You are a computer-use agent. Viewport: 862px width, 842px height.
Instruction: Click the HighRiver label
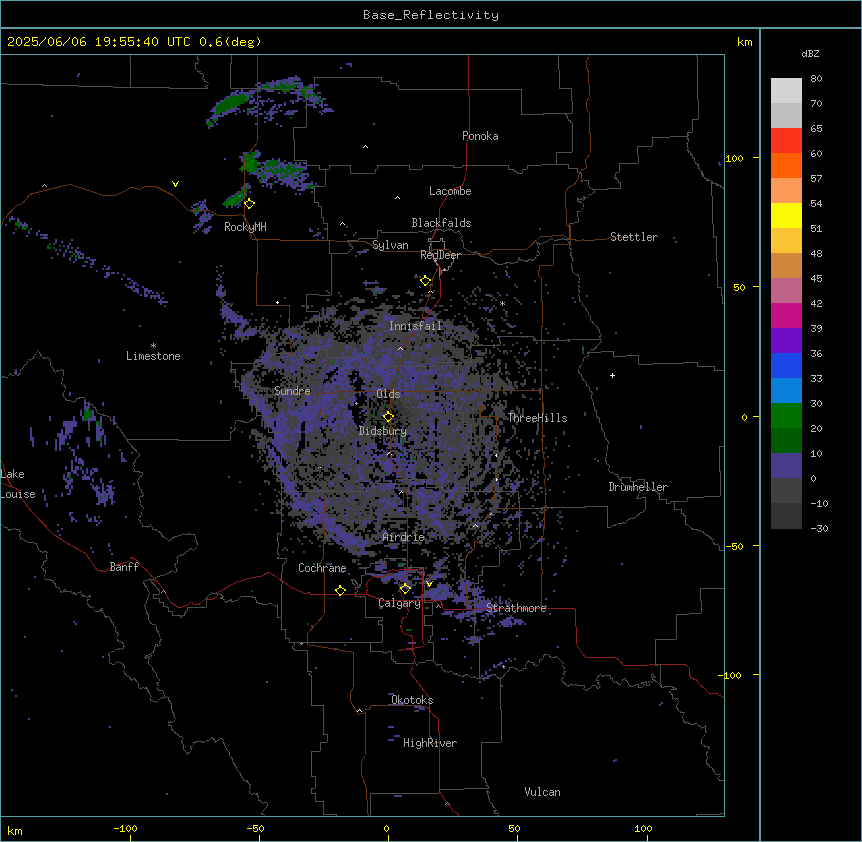(430, 743)
